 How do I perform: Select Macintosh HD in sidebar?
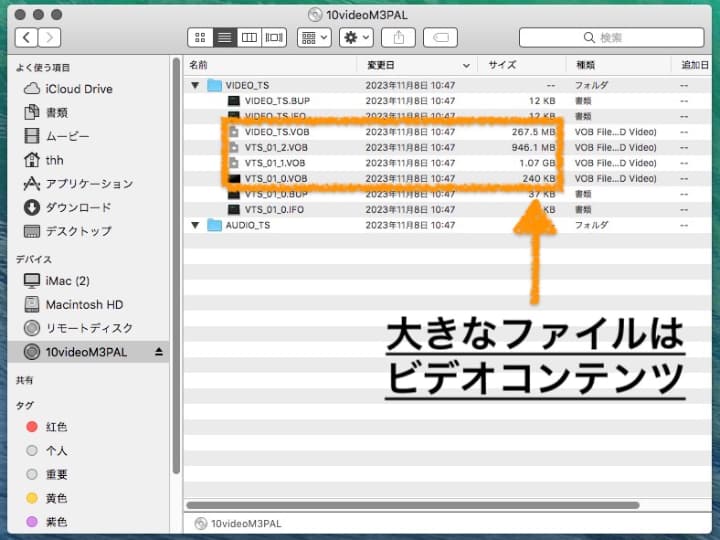(84, 304)
